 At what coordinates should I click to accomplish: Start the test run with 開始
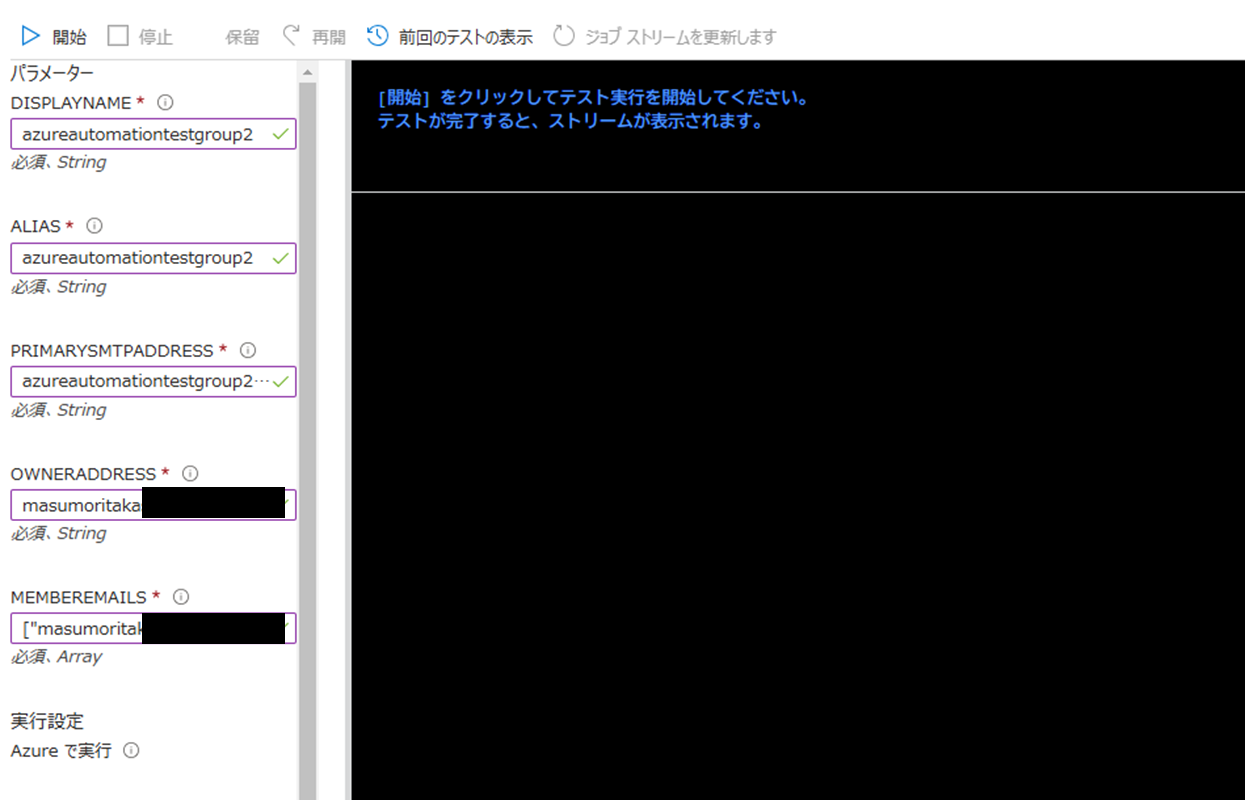[53, 37]
